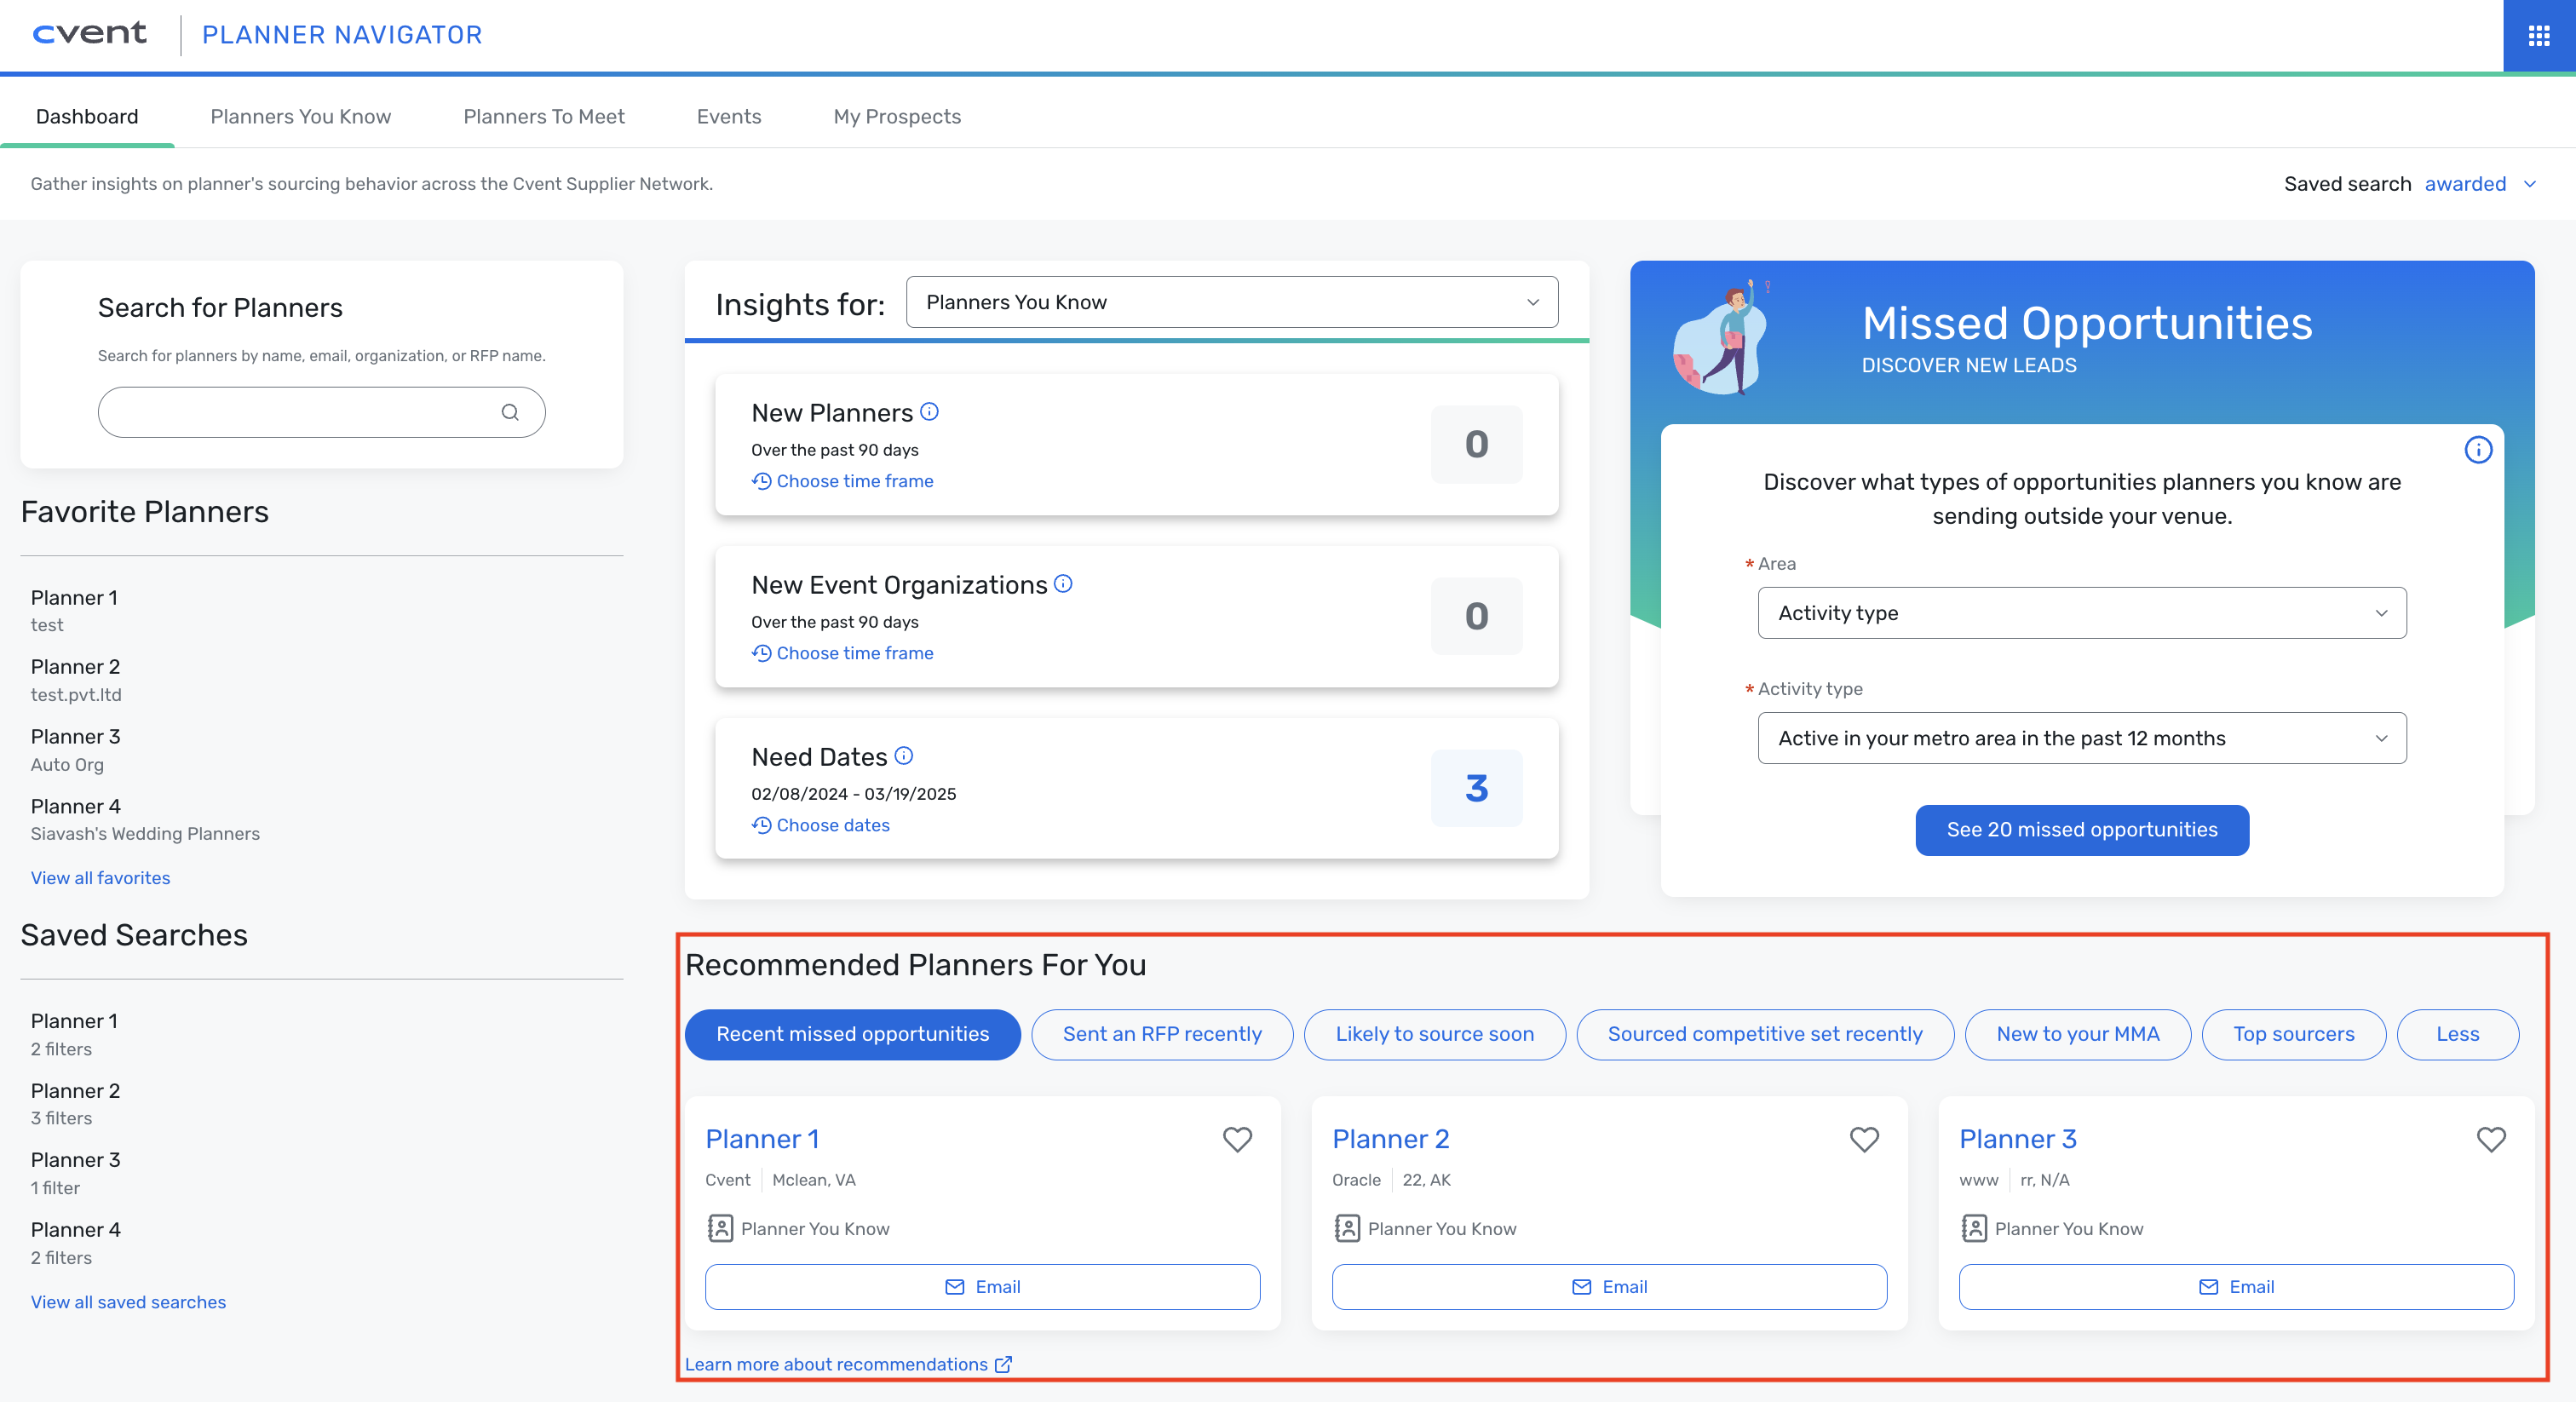Click the New Planners count 0
The width and height of the screenshot is (2576, 1402).
point(1477,444)
